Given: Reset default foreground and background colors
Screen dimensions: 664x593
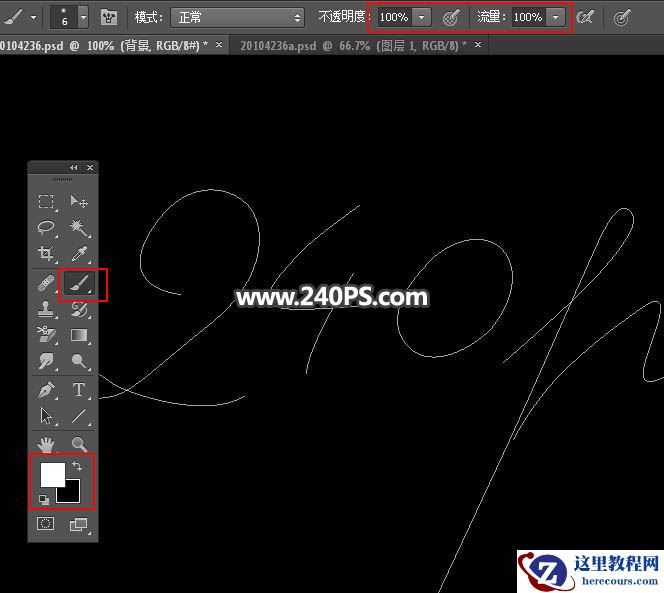Looking at the screenshot, I should [44, 499].
